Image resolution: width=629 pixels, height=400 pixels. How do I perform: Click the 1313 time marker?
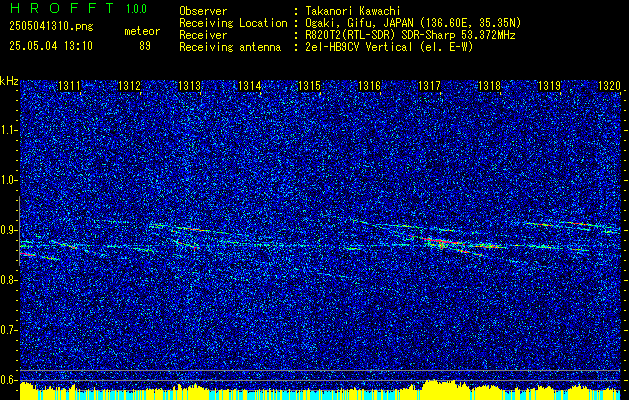pos(189,85)
